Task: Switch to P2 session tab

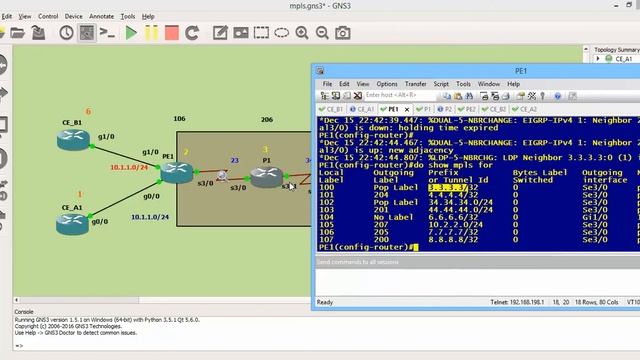Action: (x=444, y=109)
